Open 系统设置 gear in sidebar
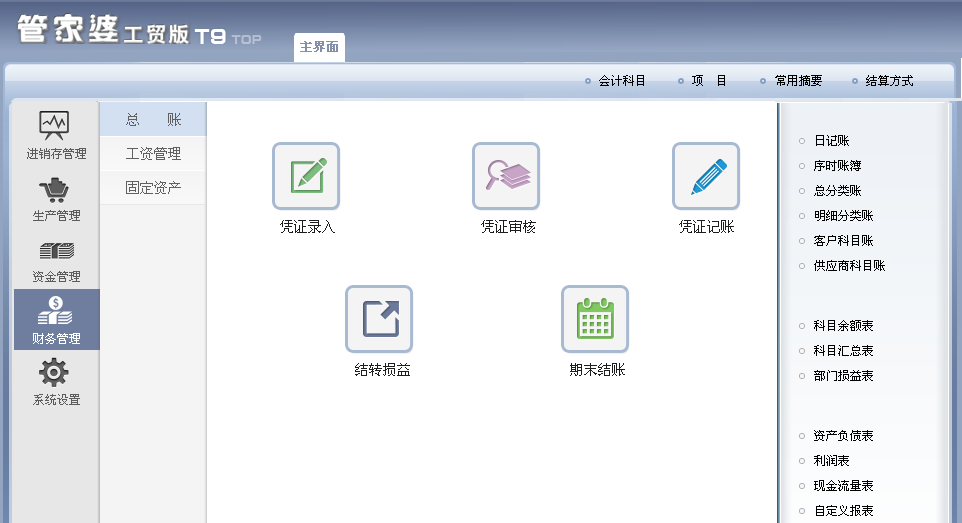Screen dimensions: 962x523 point(56,382)
